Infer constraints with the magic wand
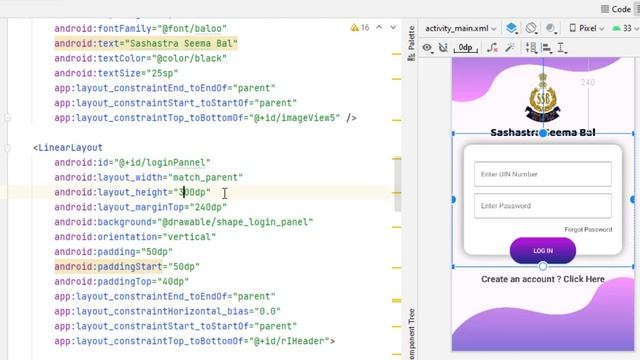 [510, 48]
